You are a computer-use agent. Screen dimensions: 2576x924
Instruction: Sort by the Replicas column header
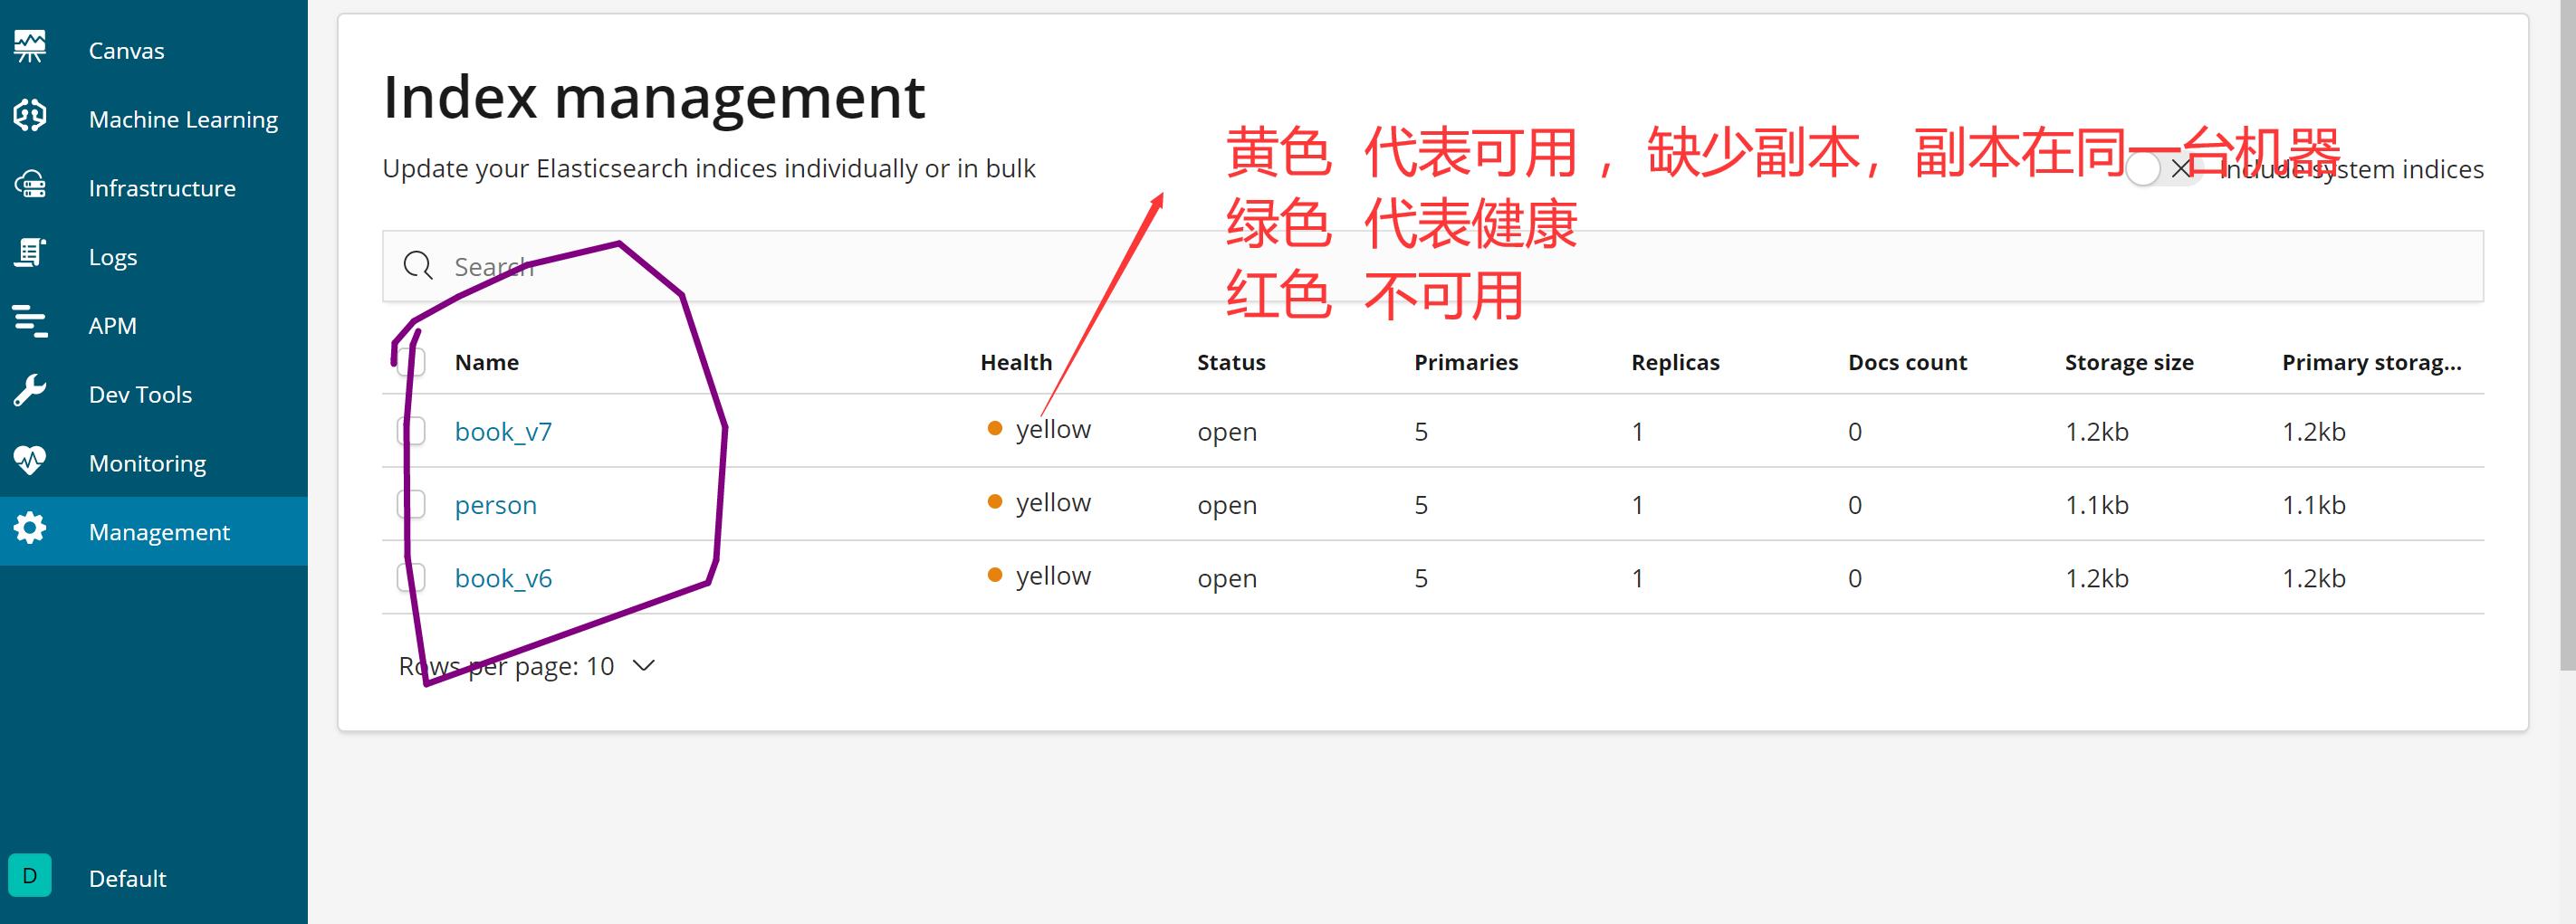pyautogui.click(x=1675, y=362)
